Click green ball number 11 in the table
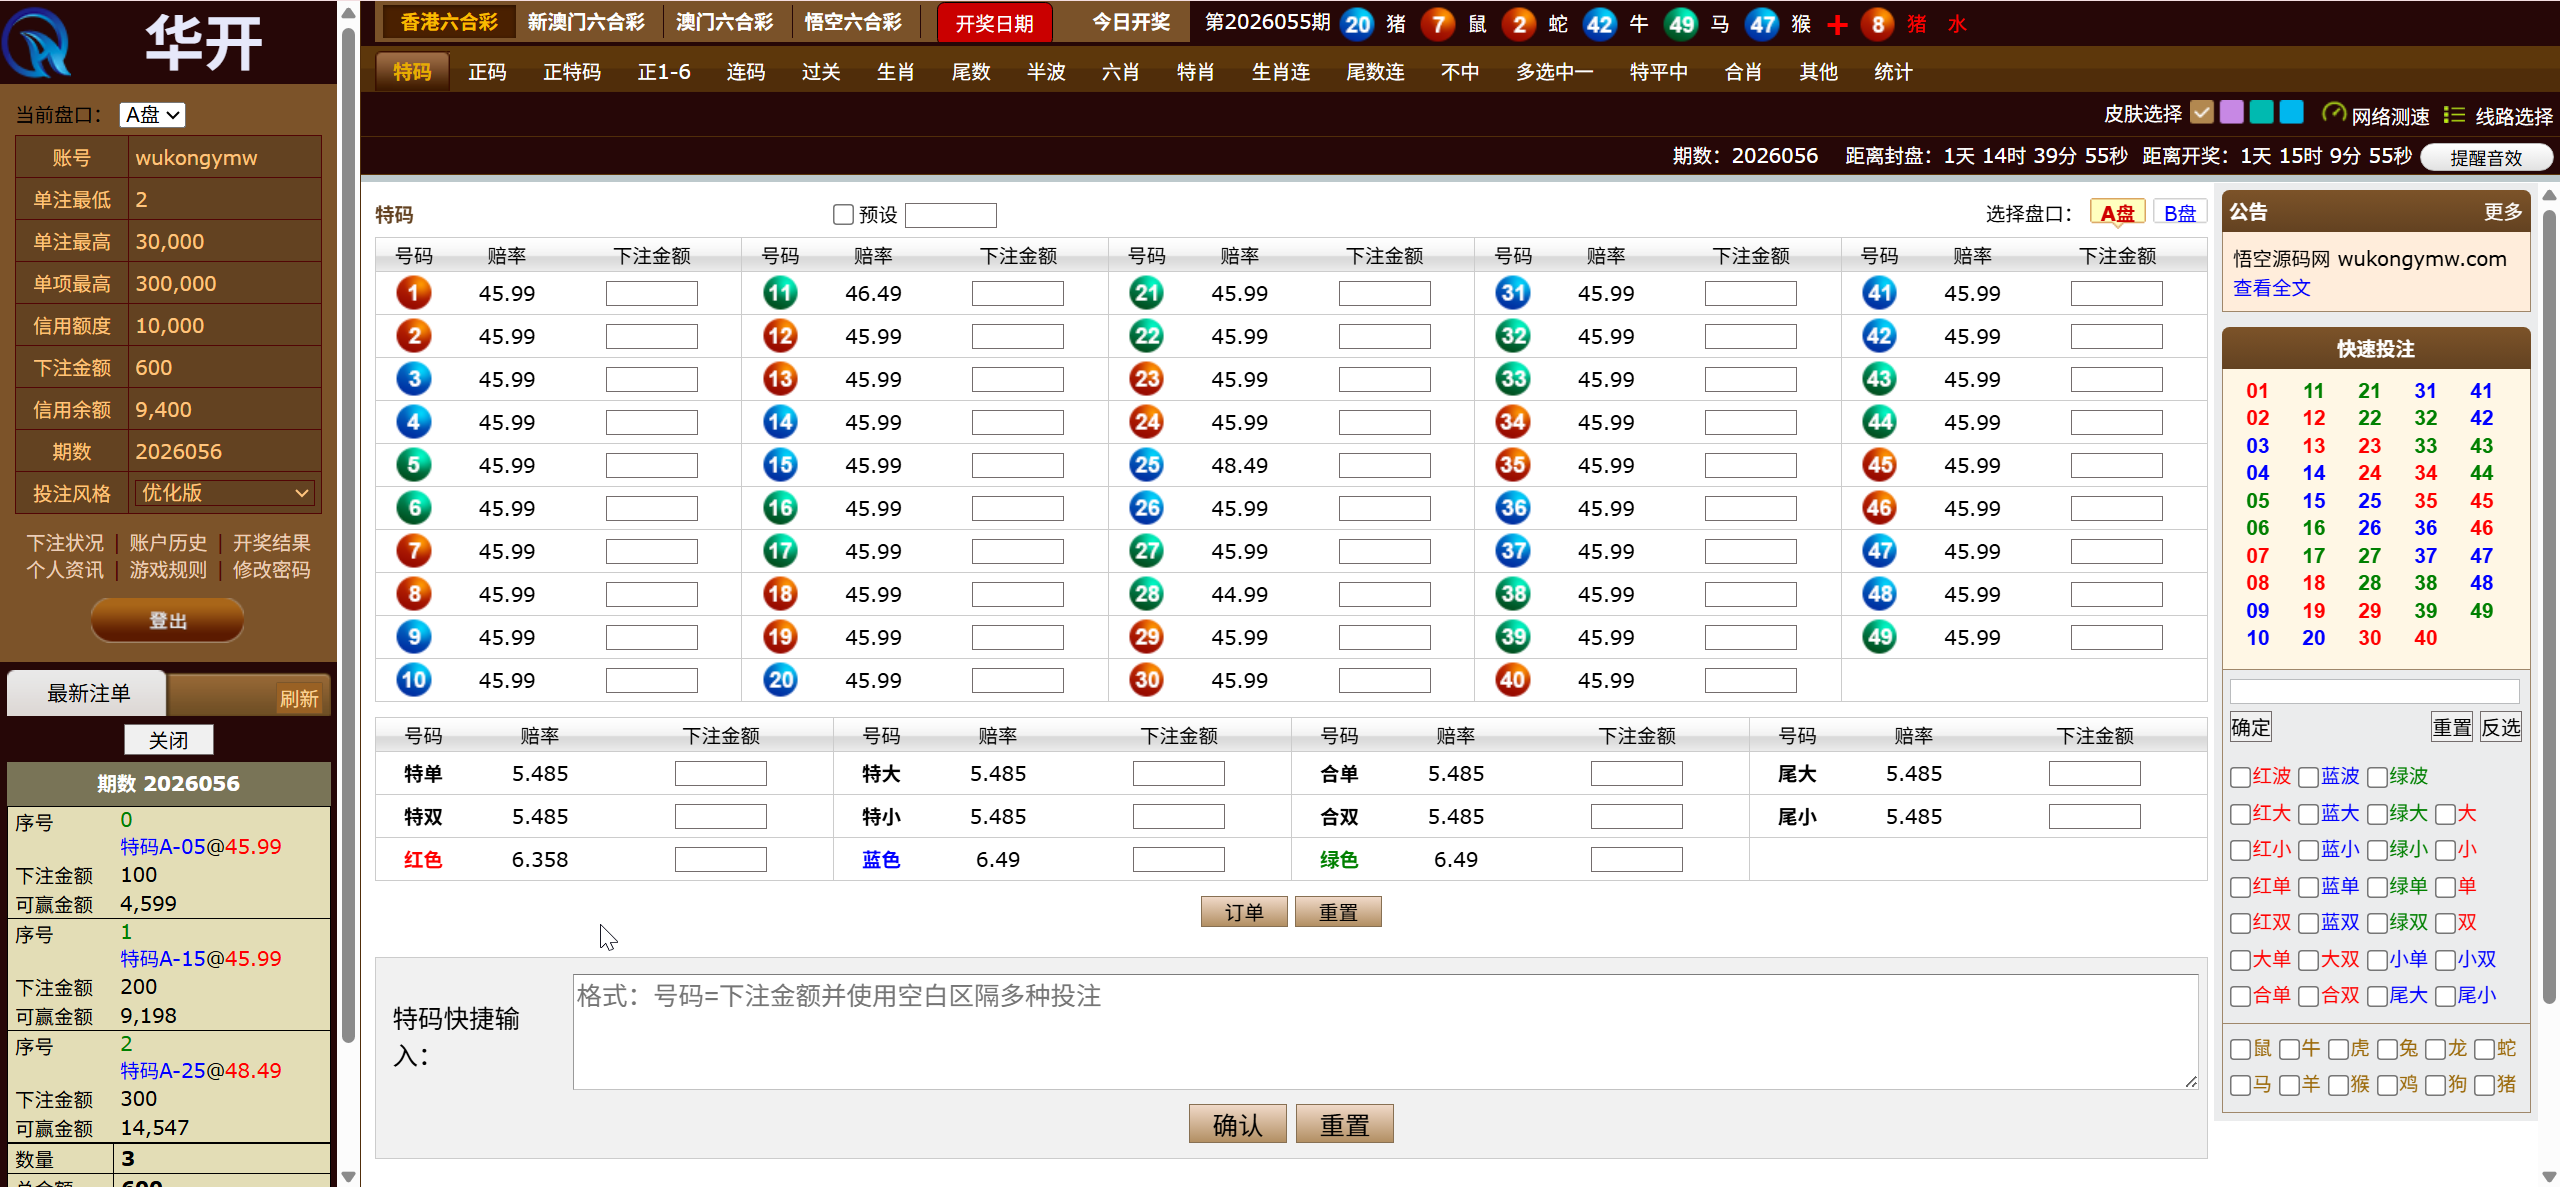The image size is (2560, 1187). pyautogui.click(x=780, y=293)
